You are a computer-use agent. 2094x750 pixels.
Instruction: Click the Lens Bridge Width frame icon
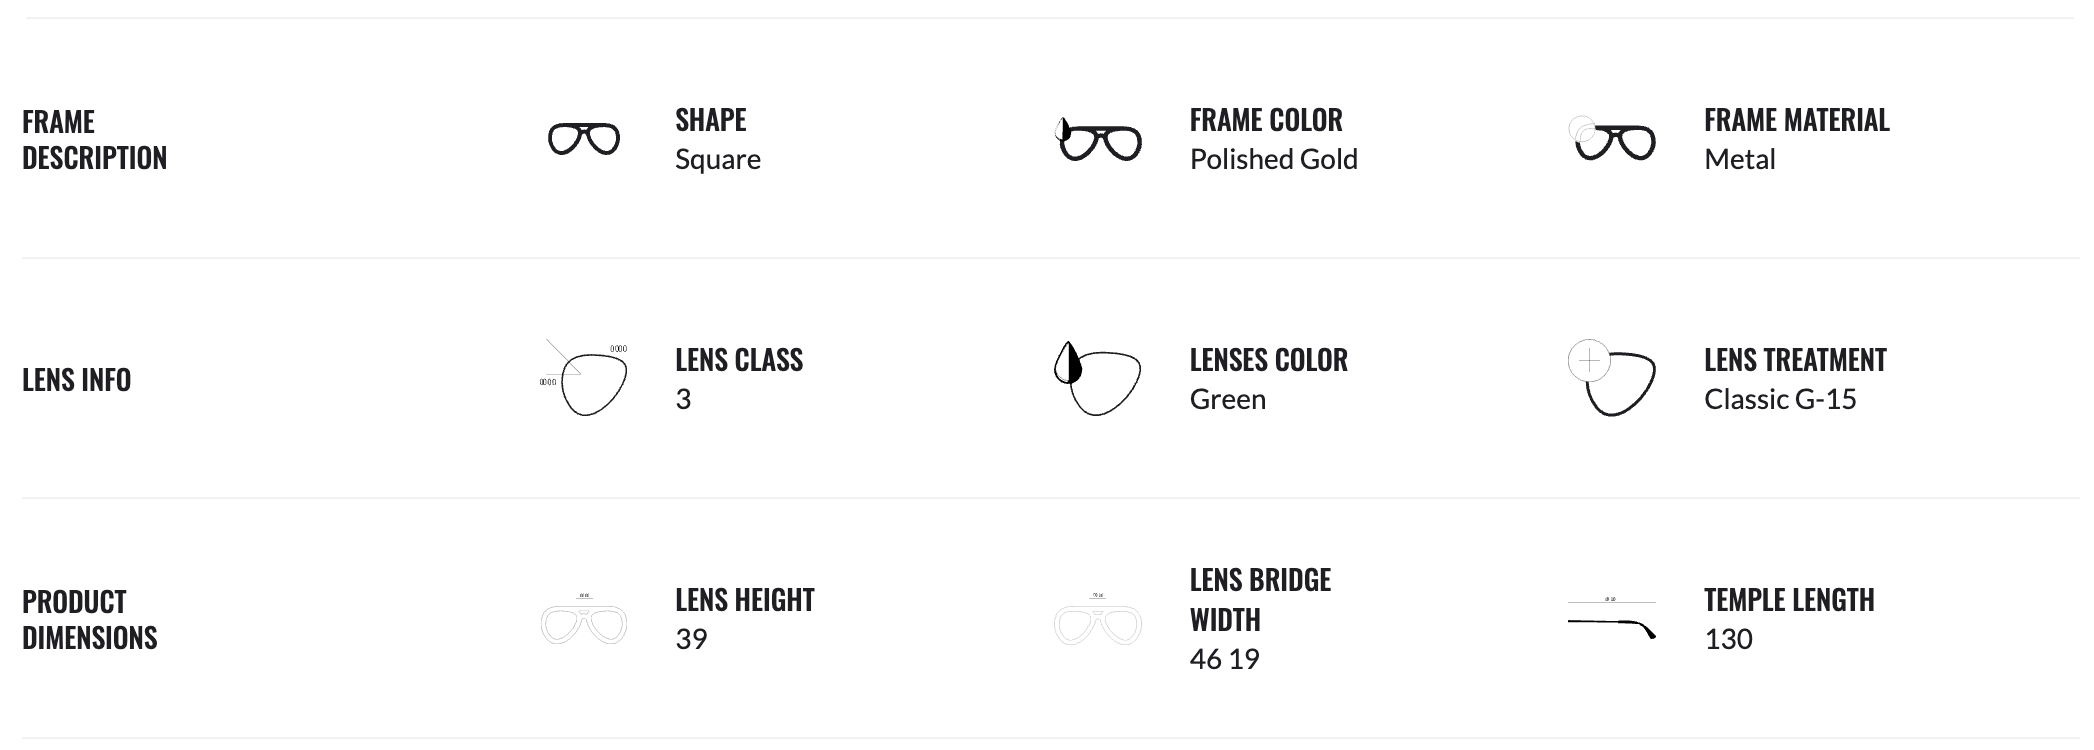[1098, 620]
